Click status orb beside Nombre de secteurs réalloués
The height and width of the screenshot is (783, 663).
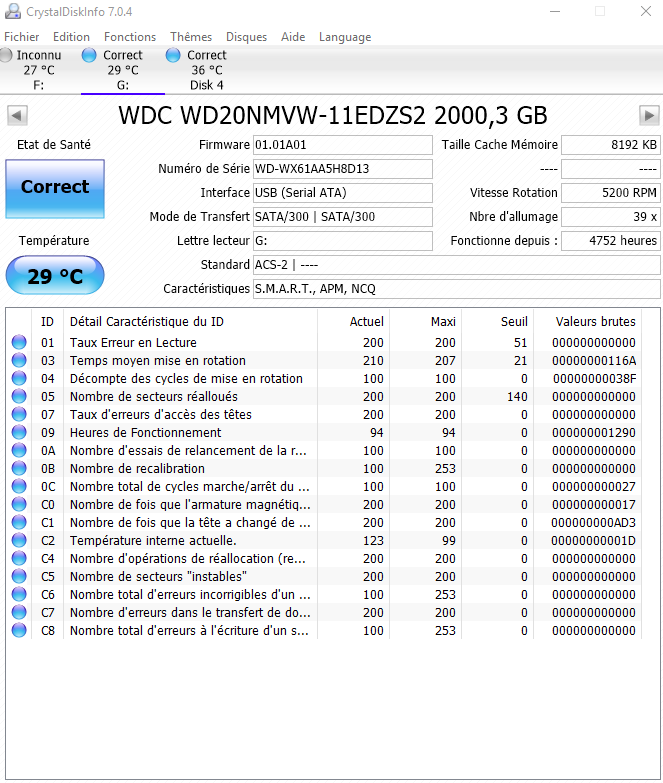coord(19,397)
